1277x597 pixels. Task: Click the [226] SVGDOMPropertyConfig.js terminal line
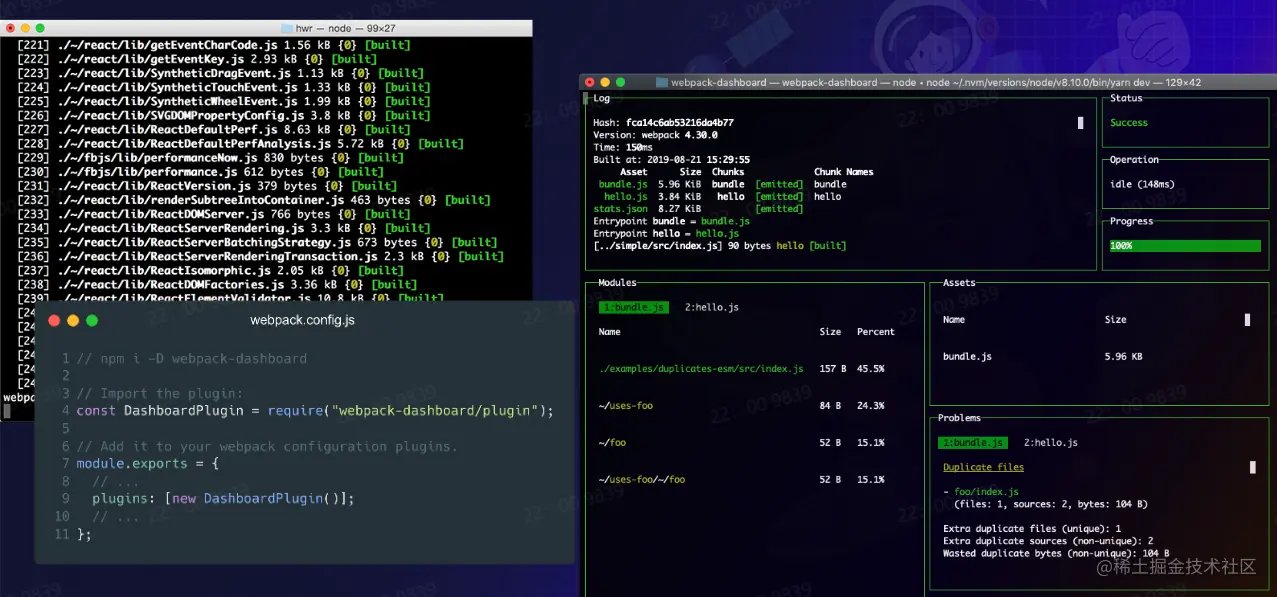click(224, 115)
